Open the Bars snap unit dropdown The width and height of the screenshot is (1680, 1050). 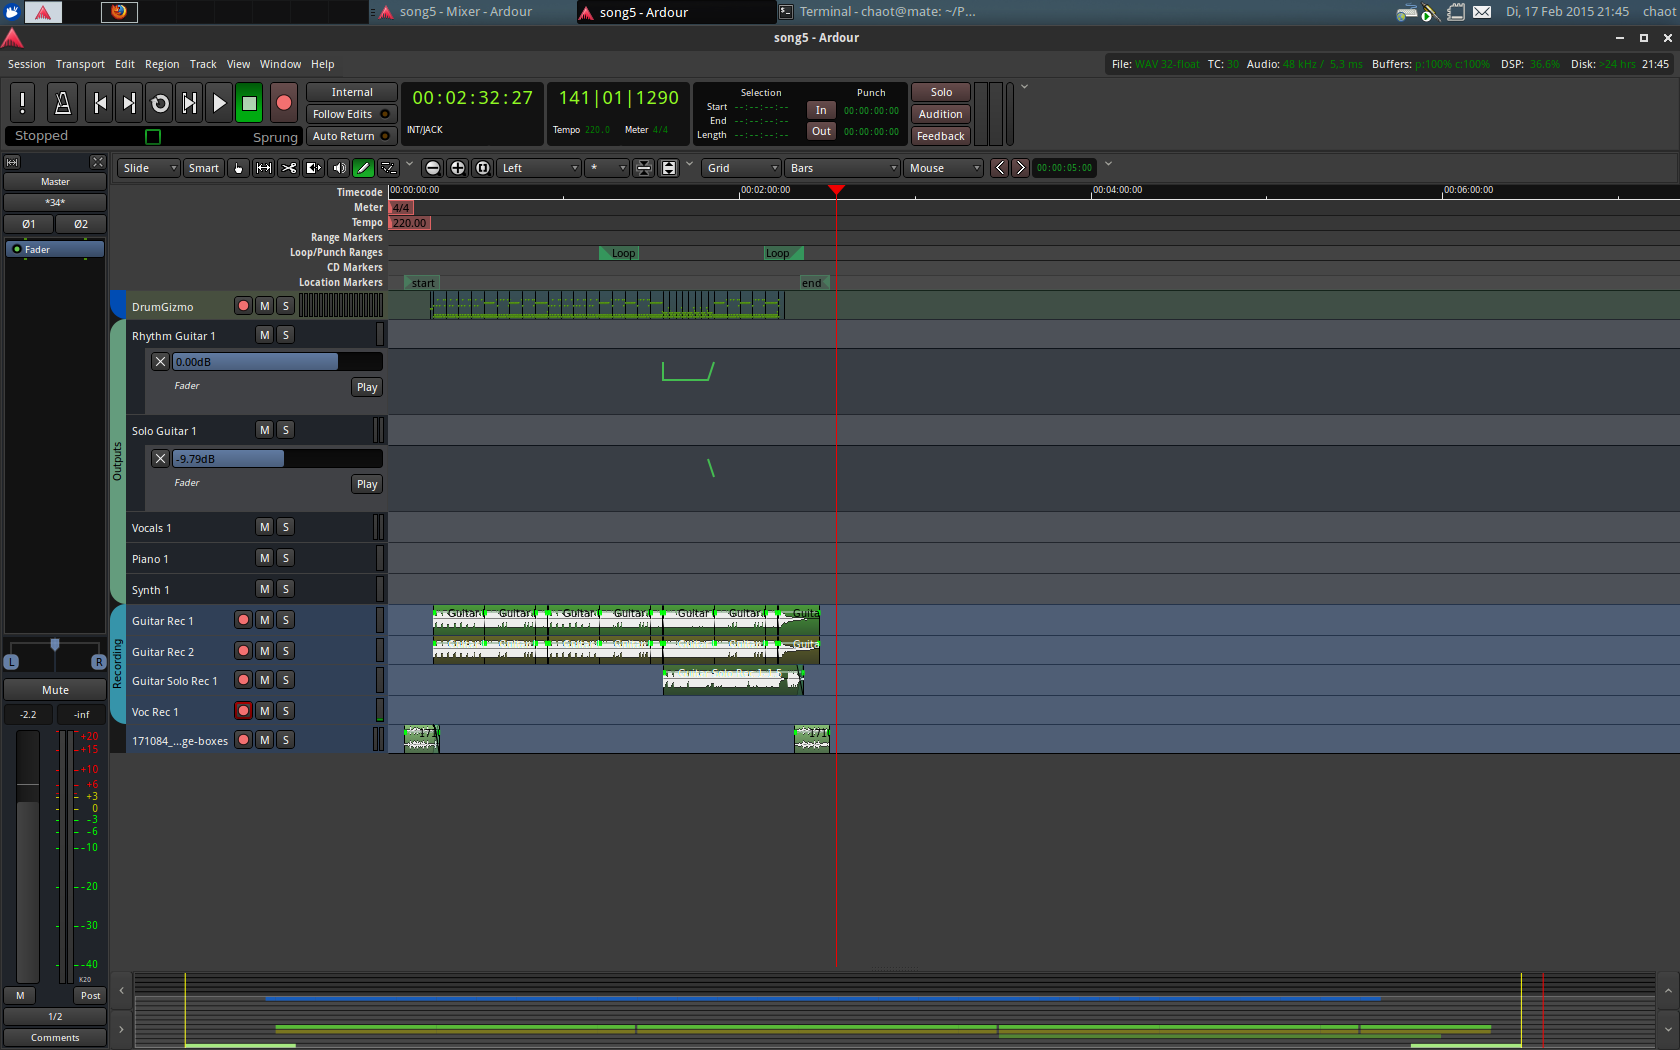pos(842,168)
